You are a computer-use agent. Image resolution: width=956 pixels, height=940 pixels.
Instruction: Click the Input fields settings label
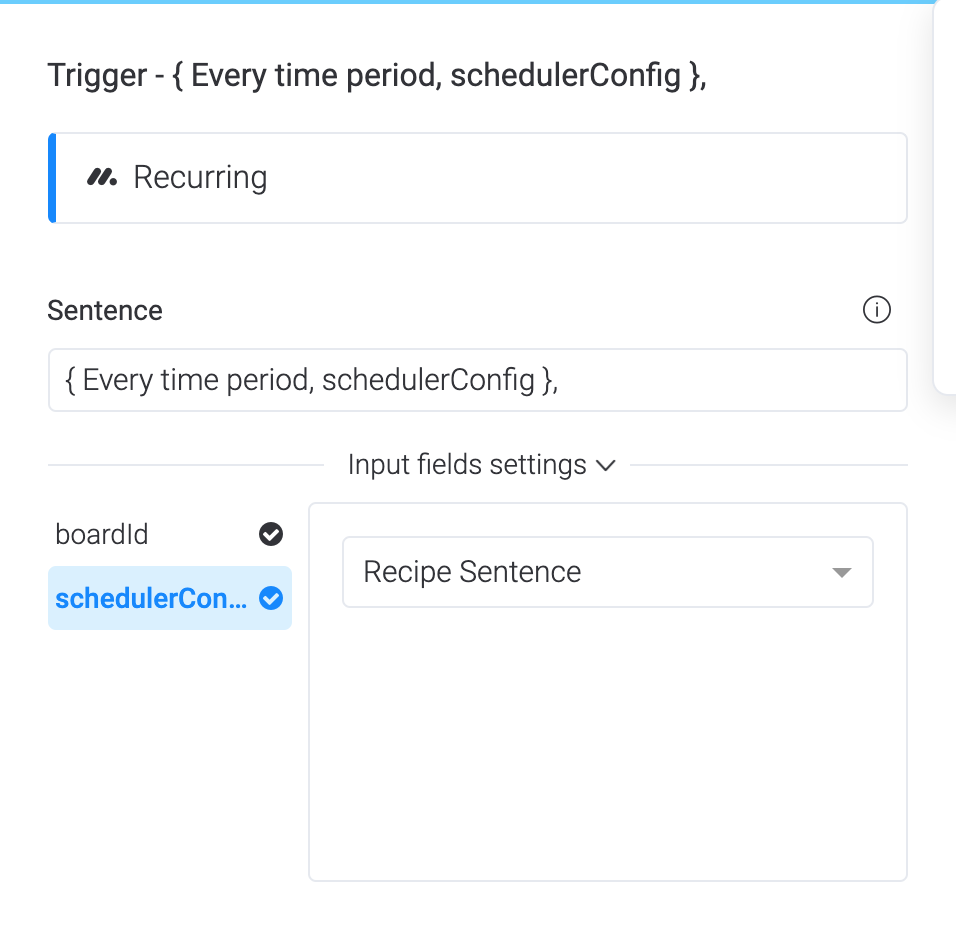pyautogui.click(x=467, y=465)
